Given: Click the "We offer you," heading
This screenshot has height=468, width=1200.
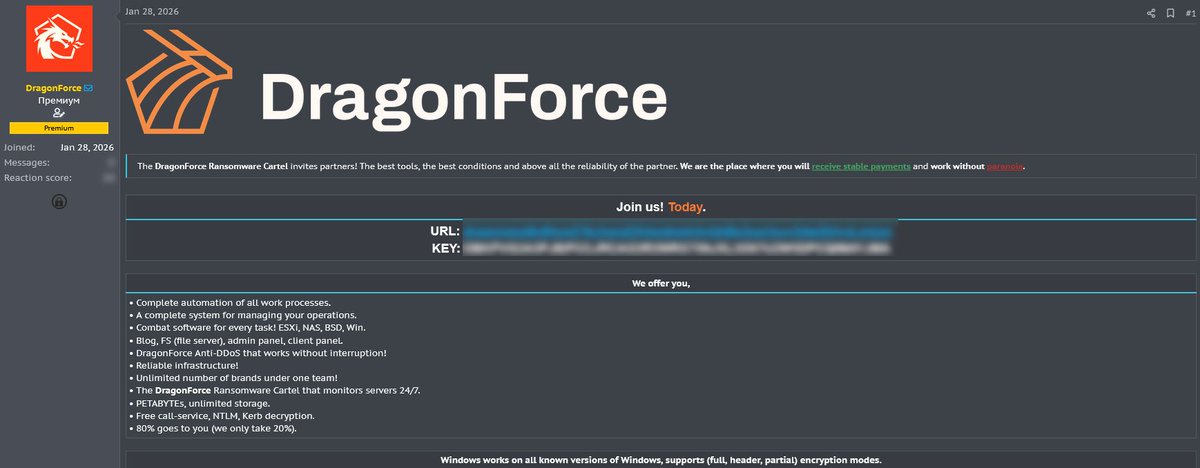Looking at the screenshot, I should click(x=660, y=283).
